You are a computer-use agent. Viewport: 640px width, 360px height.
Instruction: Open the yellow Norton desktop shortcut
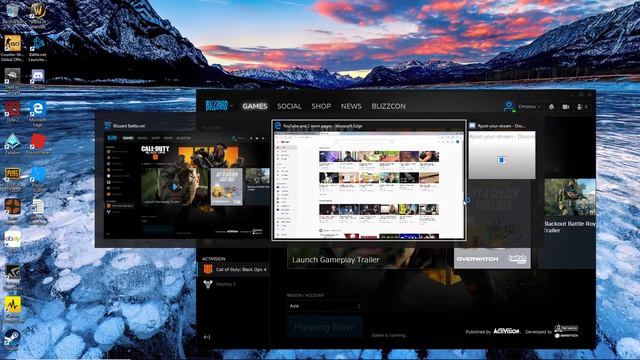tap(12, 309)
